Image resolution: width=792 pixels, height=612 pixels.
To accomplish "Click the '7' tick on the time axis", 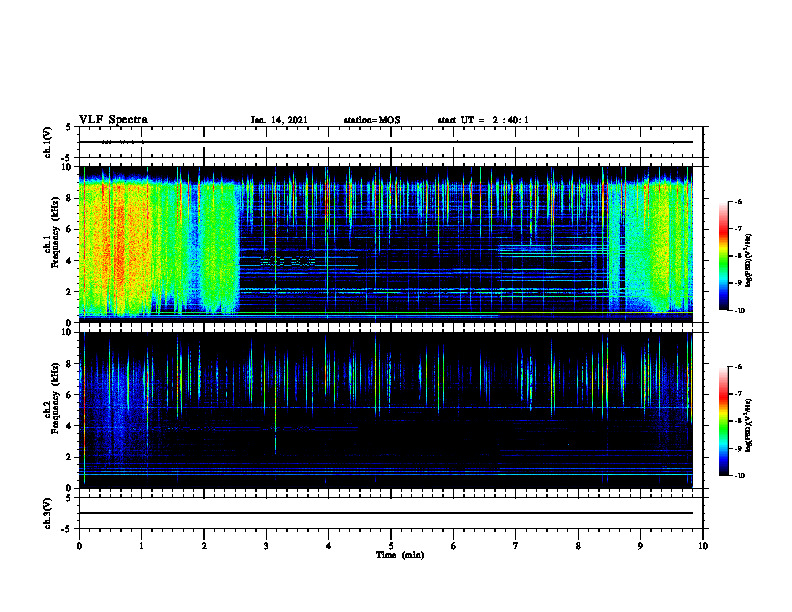I will click(516, 546).
